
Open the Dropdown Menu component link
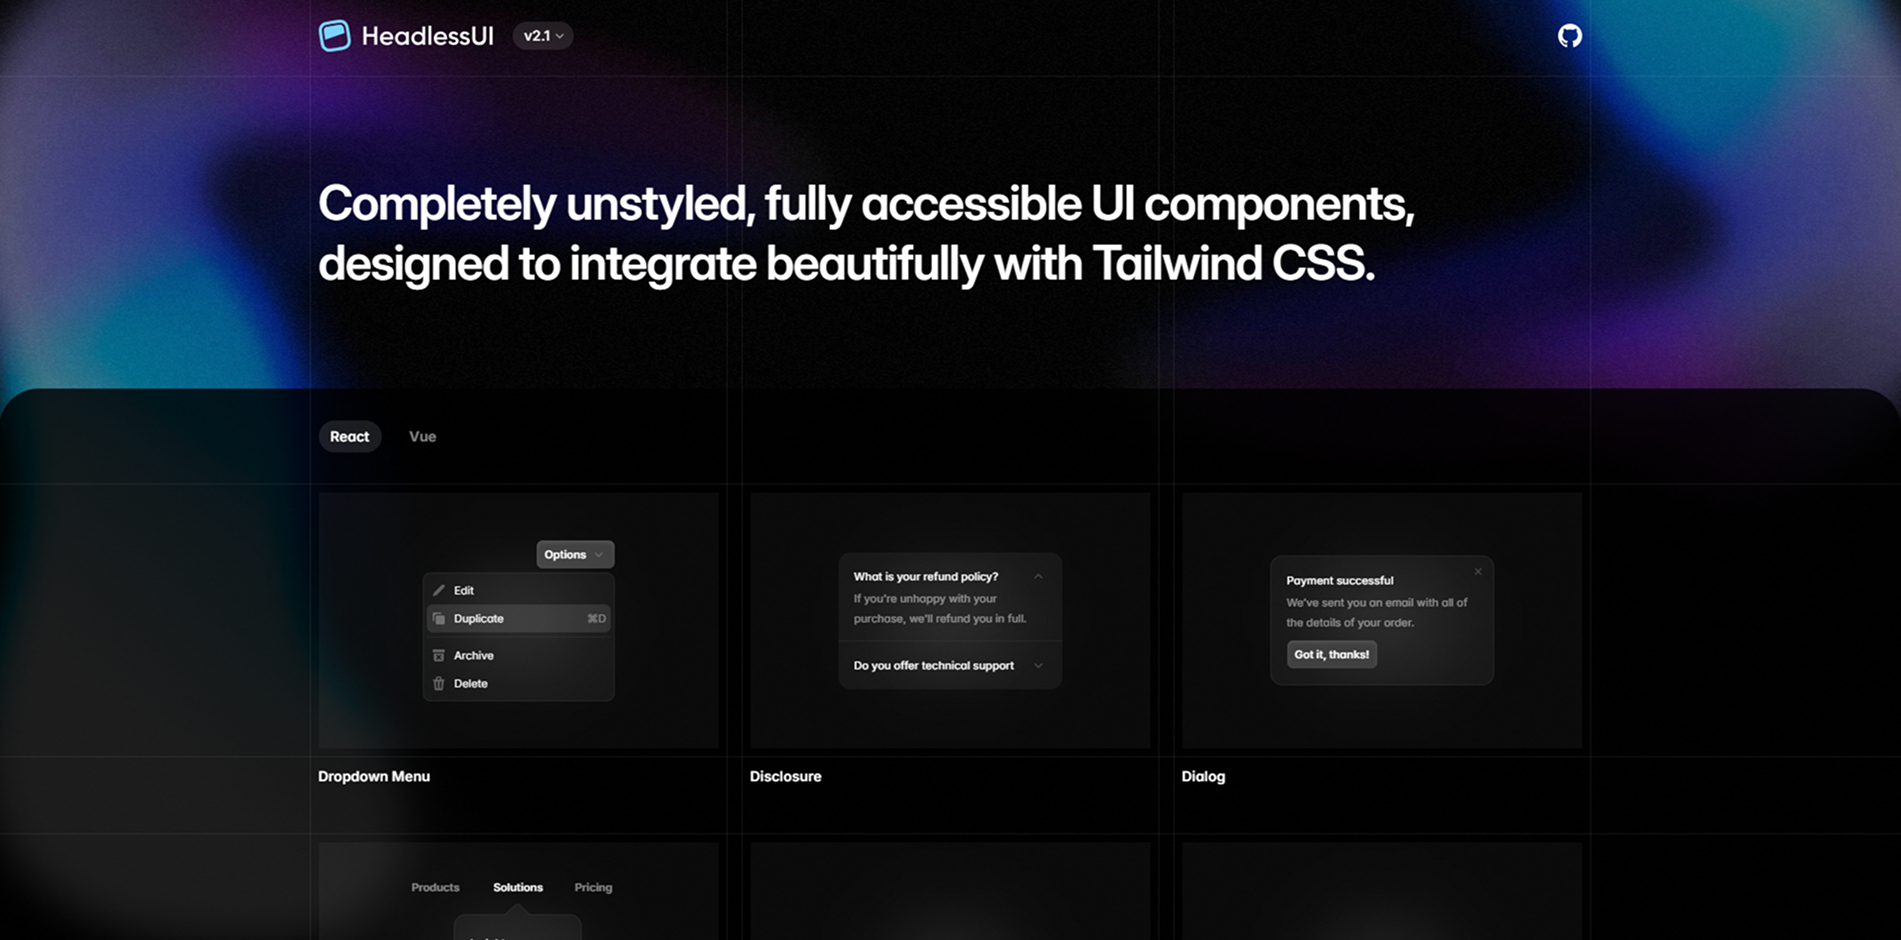click(374, 776)
